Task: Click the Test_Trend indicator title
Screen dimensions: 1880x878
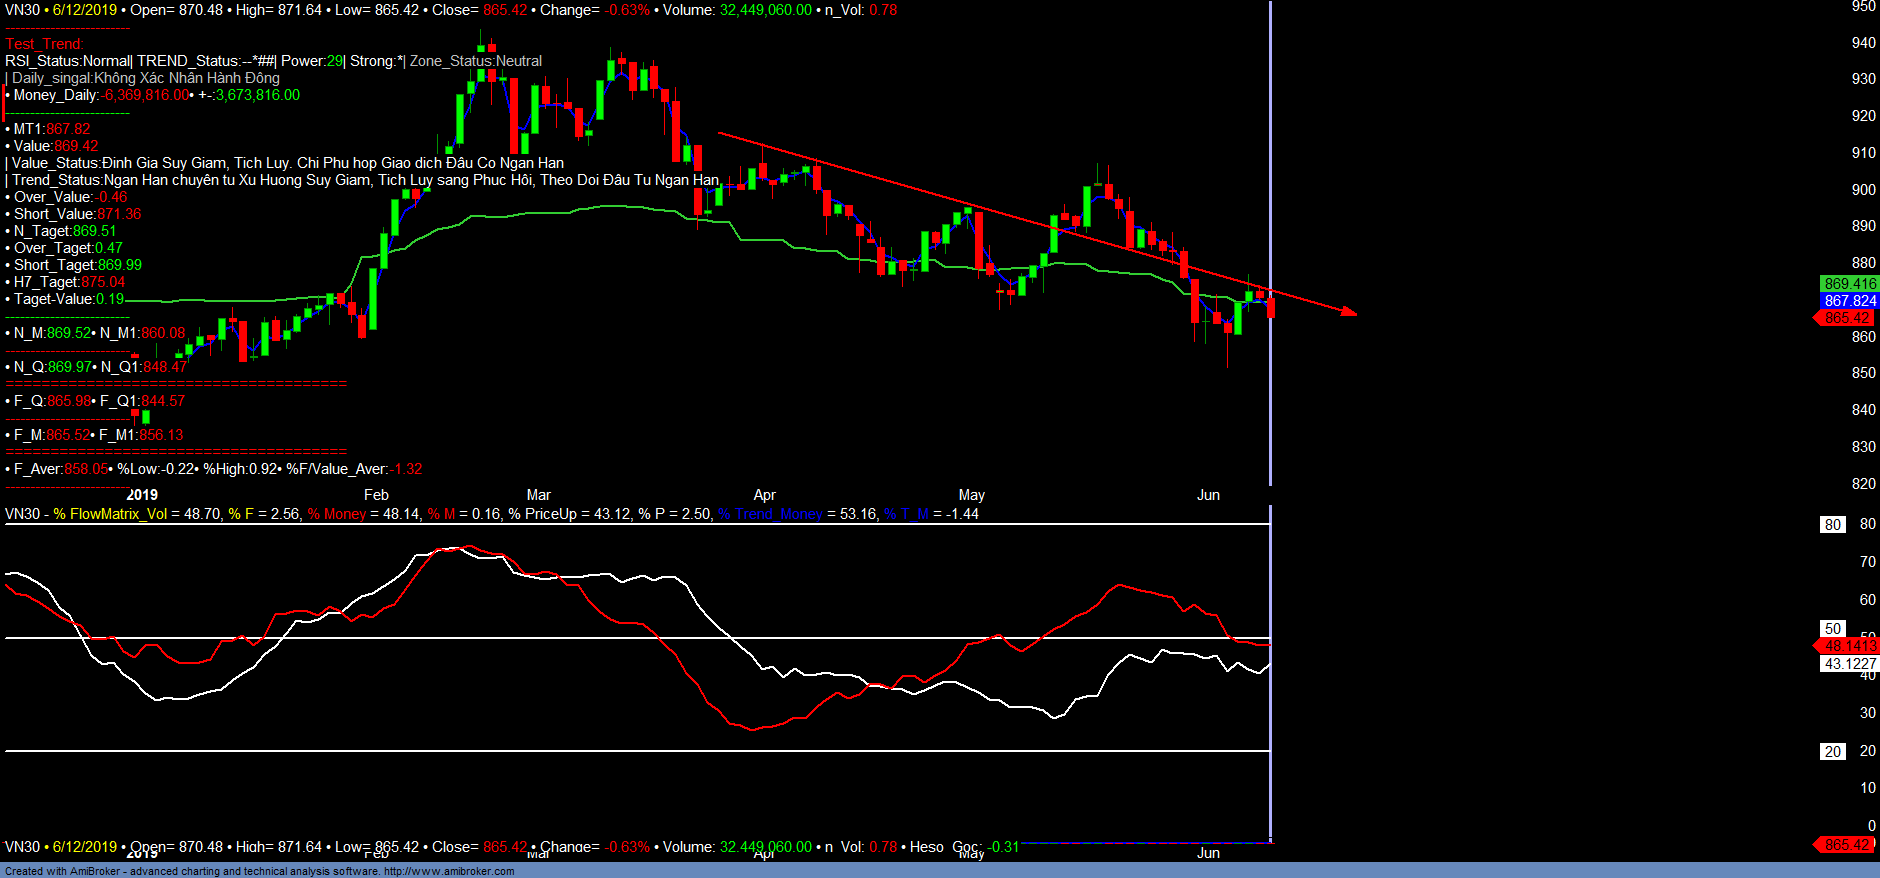Action: coord(44,44)
